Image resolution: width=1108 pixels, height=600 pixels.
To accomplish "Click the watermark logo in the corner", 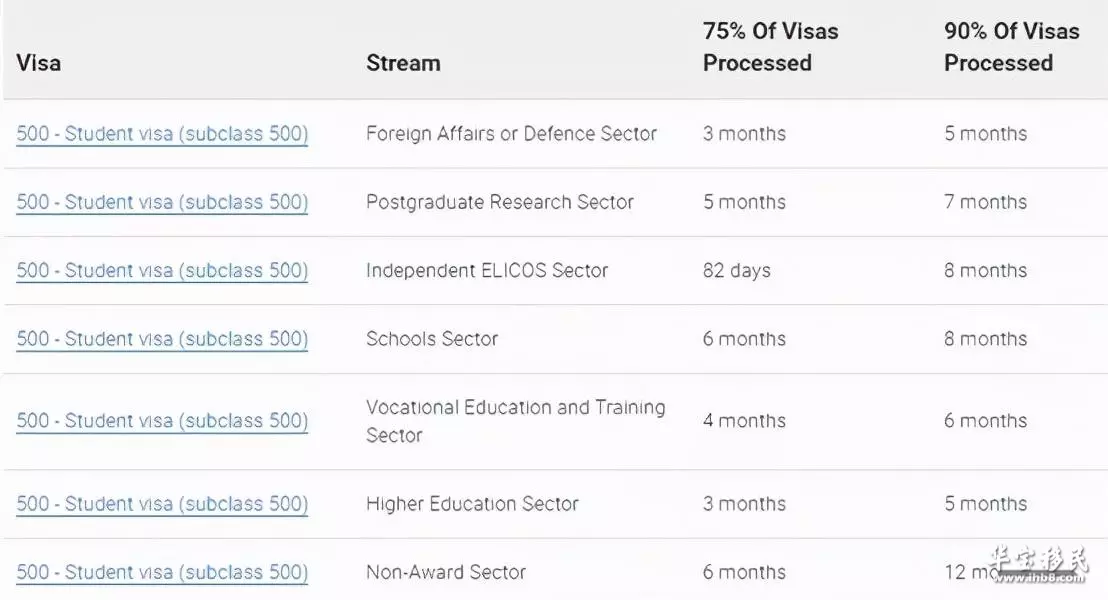I will pos(1039,565).
